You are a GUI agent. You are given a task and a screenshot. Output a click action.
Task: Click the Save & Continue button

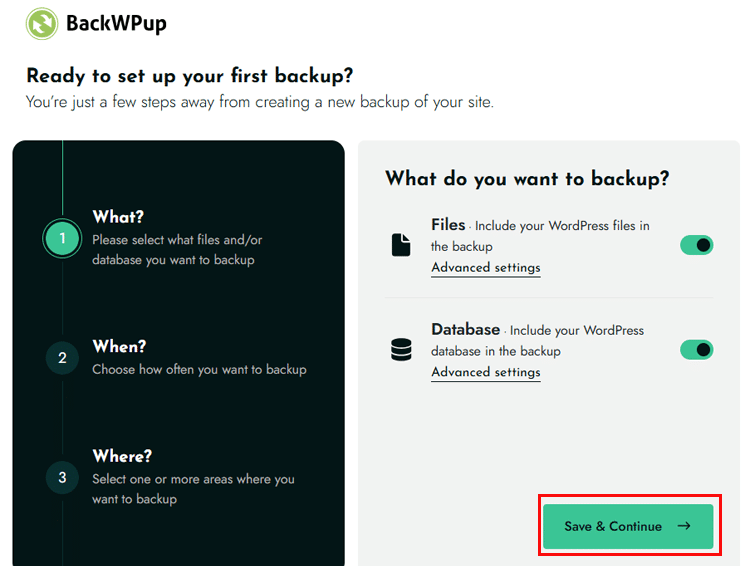pyautogui.click(x=628, y=526)
